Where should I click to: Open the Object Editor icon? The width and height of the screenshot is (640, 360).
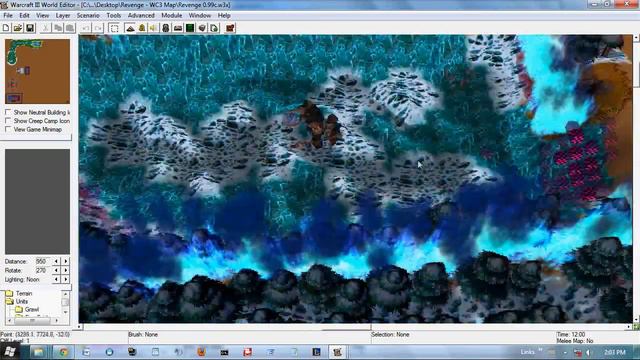click(x=165, y=28)
